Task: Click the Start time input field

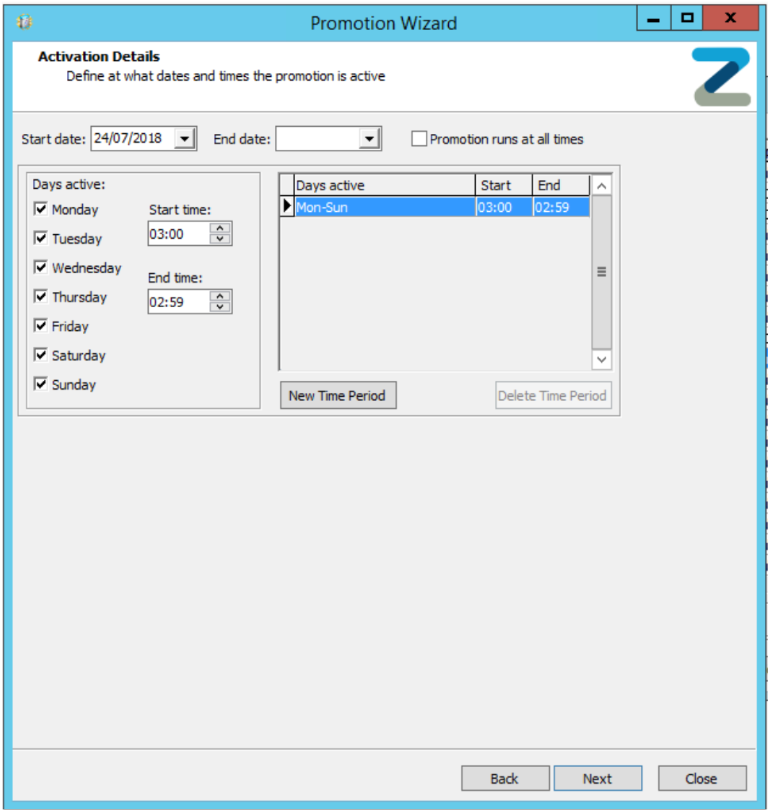Action: (x=178, y=234)
